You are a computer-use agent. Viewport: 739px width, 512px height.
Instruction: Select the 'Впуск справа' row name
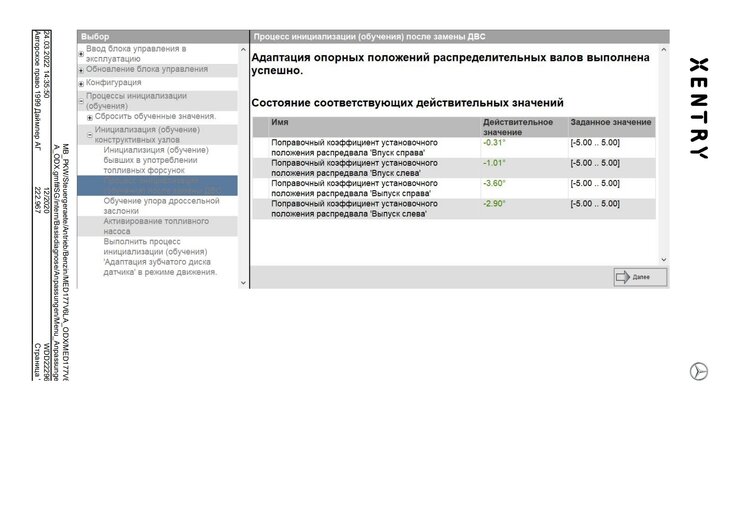click(x=354, y=148)
